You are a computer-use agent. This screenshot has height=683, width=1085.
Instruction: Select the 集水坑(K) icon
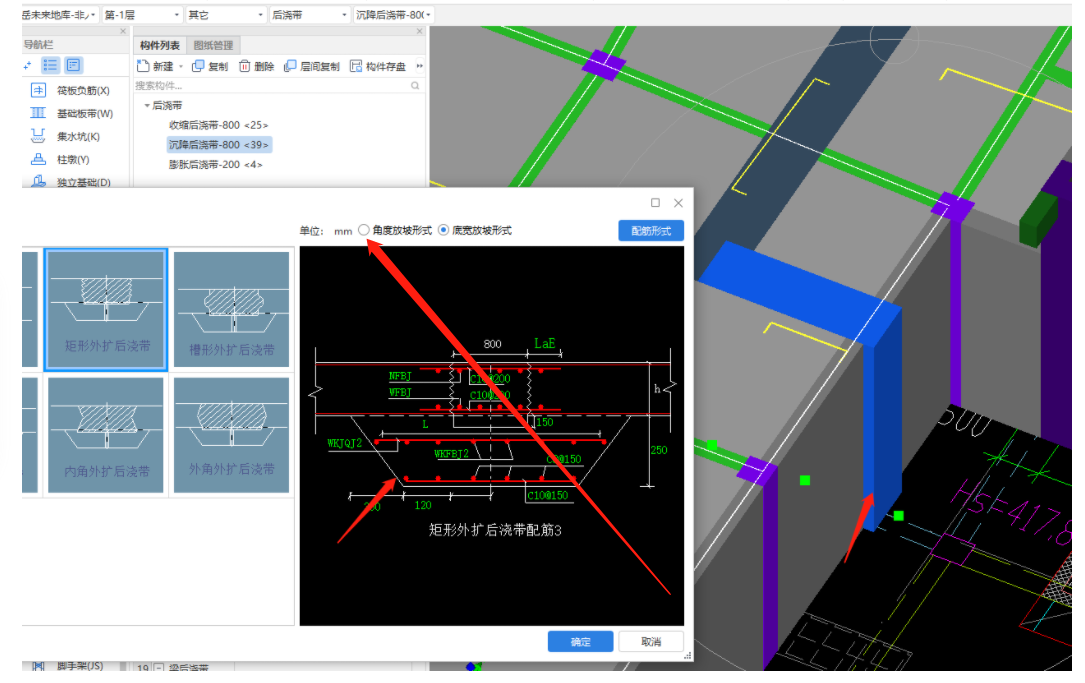click(38, 136)
